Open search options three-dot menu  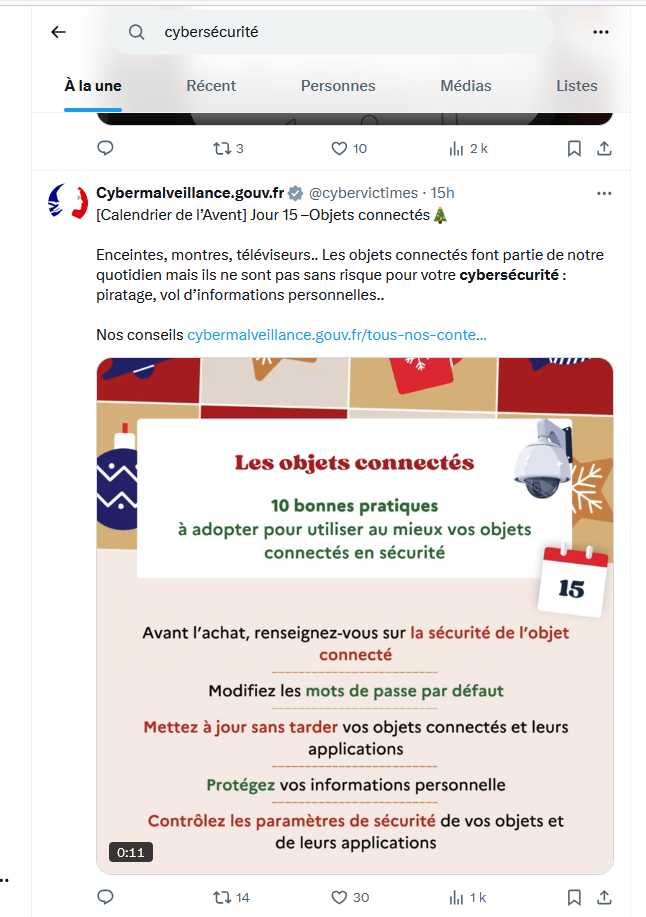tap(601, 32)
